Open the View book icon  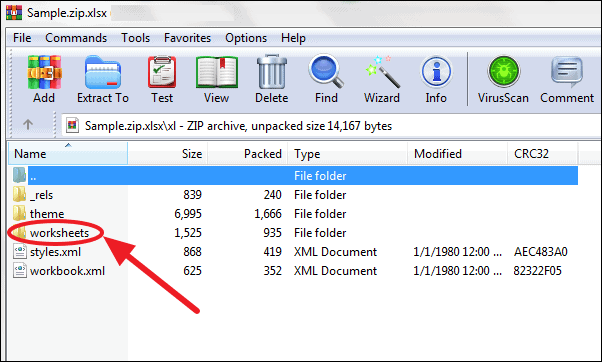217,72
